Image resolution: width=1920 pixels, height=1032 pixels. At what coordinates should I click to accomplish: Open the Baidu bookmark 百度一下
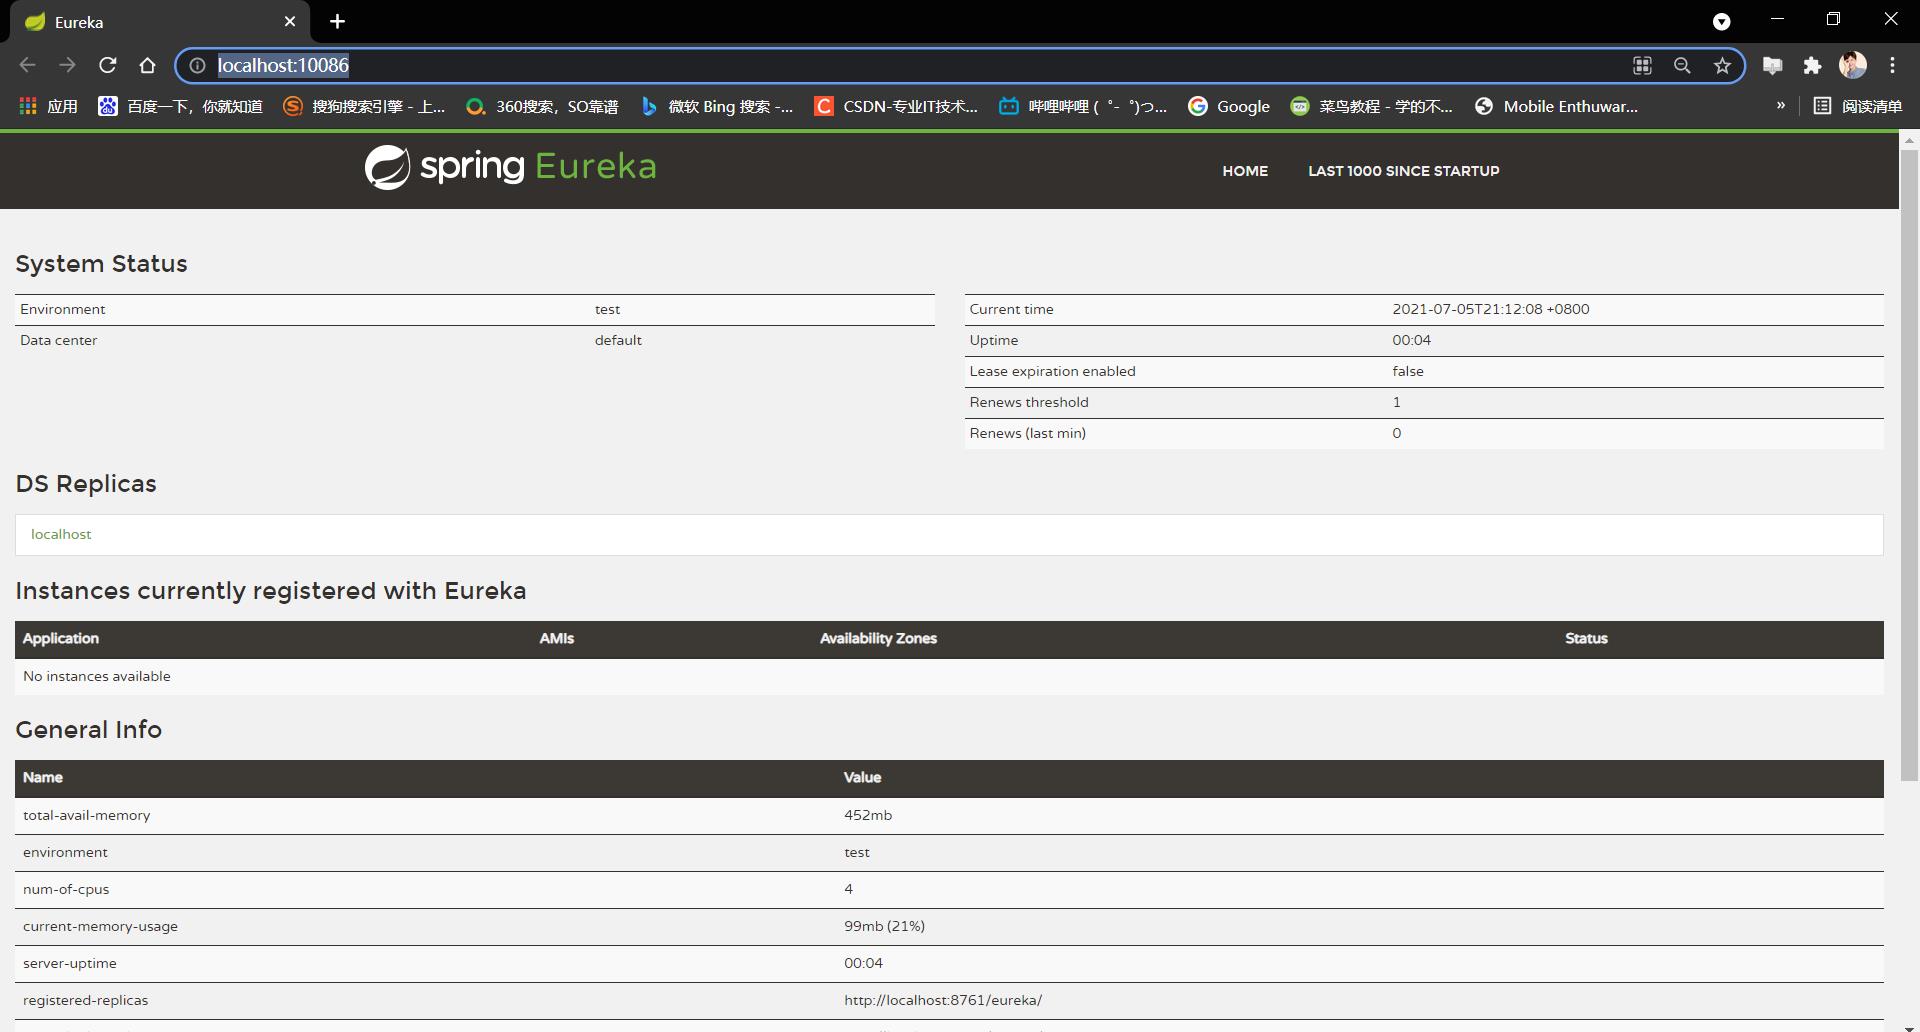point(180,106)
